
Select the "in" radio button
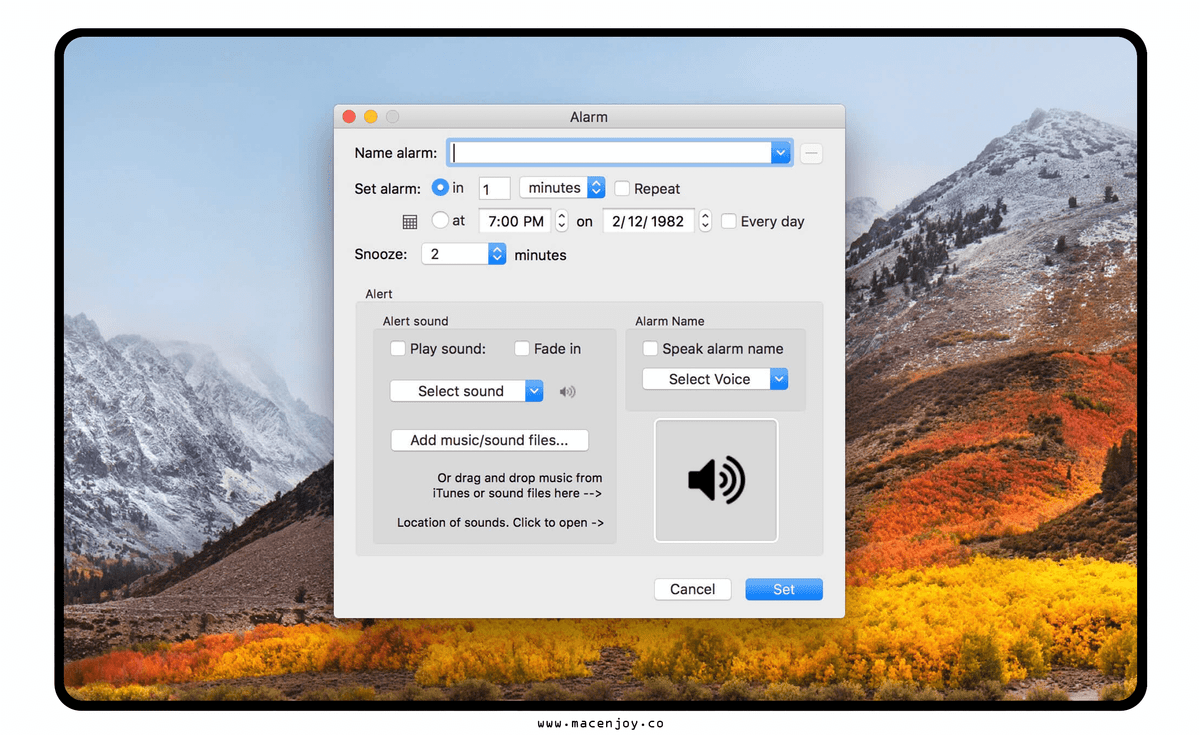(x=440, y=188)
